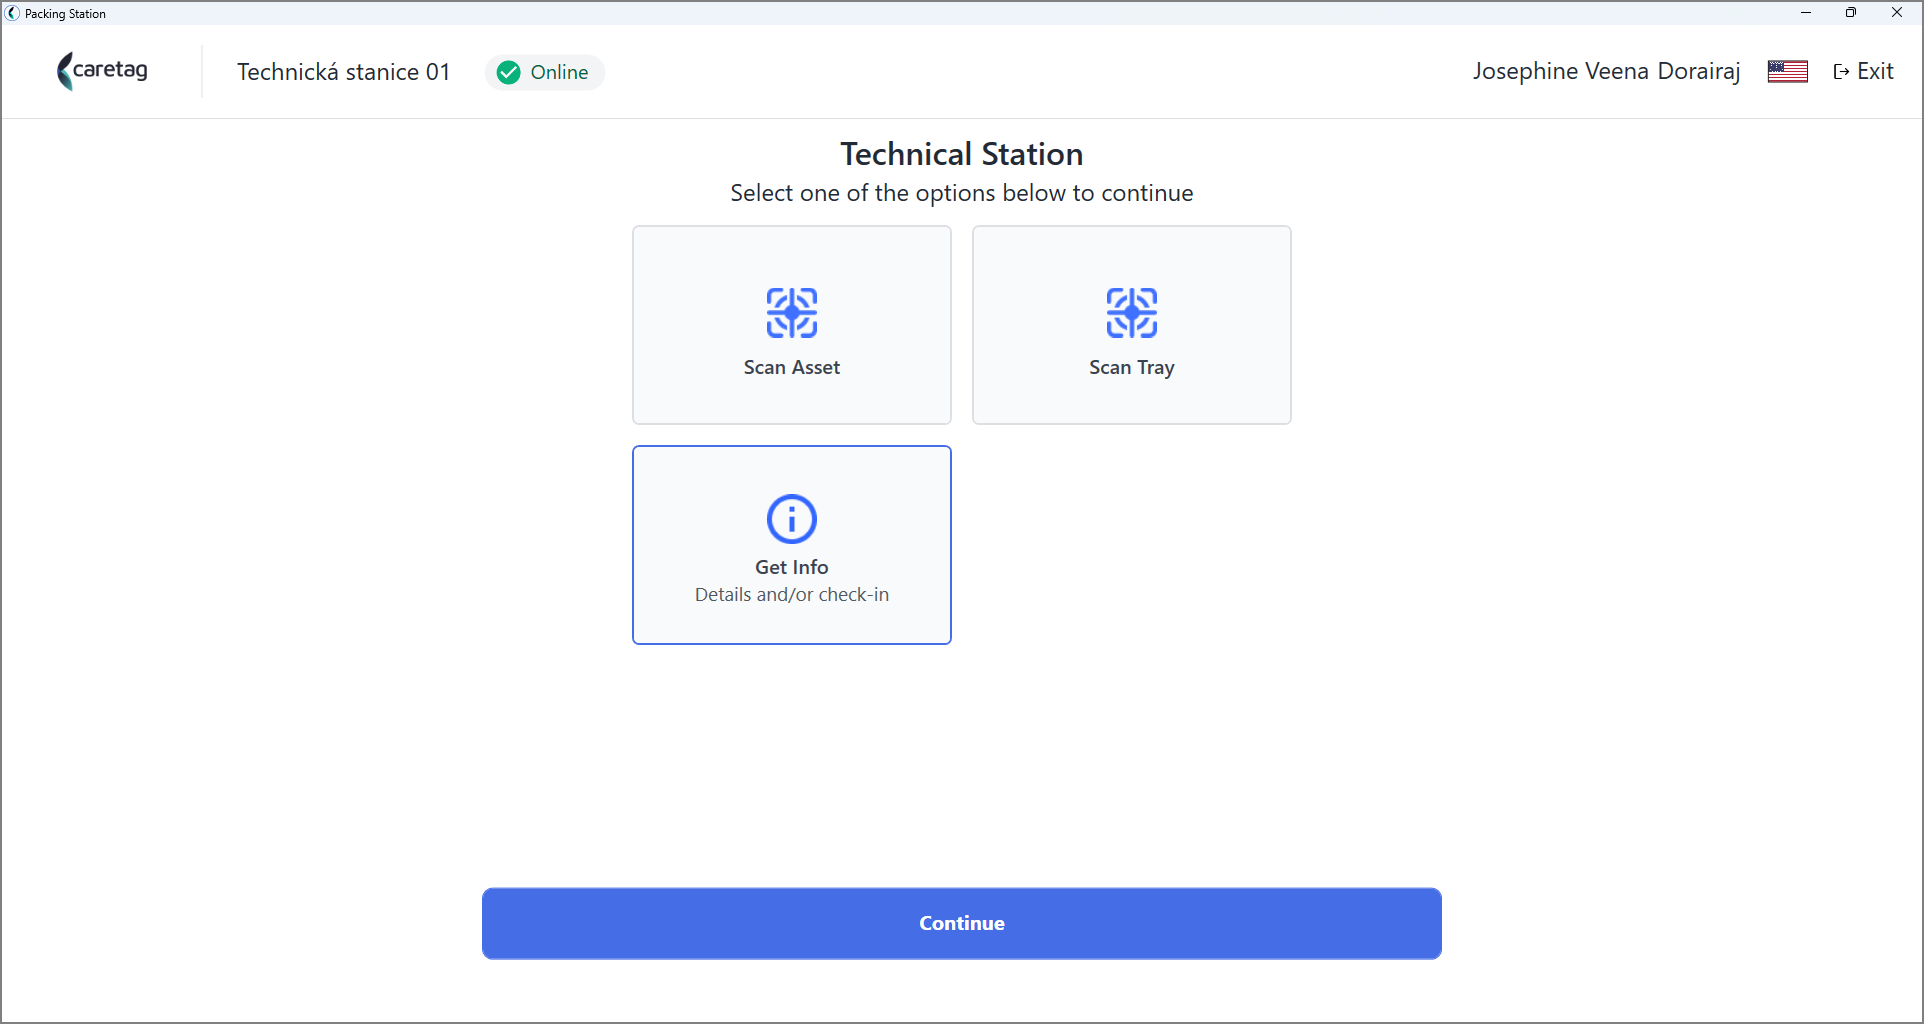Close the Packing Station window
Viewport: 1924px width, 1024px height.
pyautogui.click(x=1897, y=12)
